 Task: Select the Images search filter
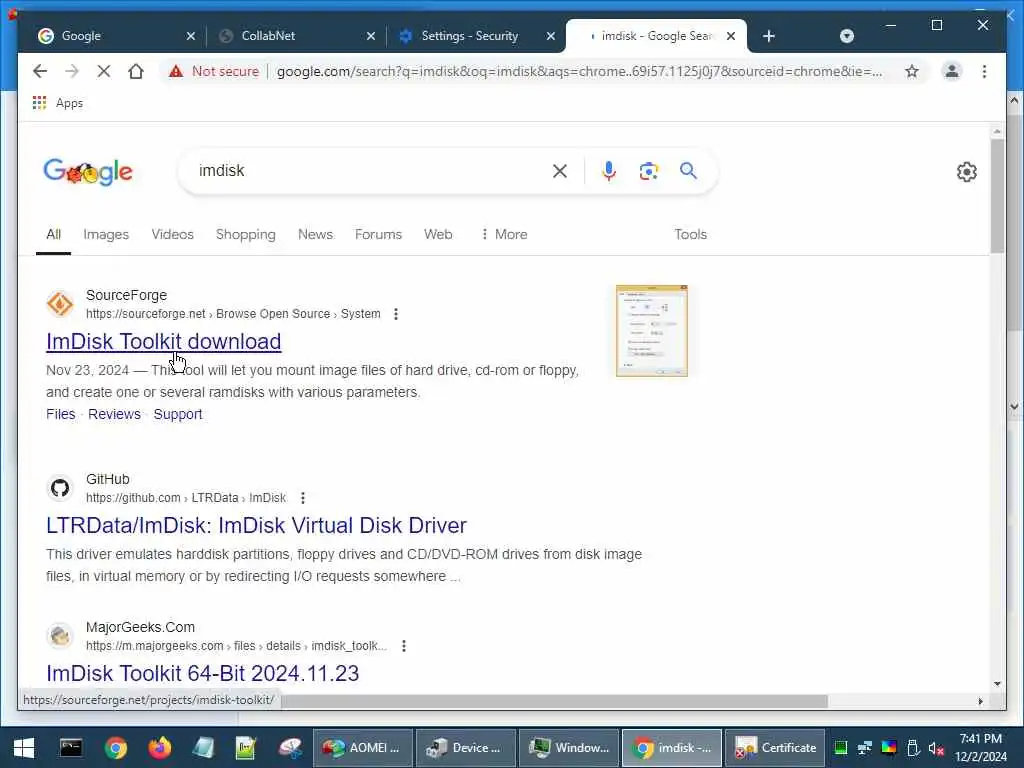pos(106,234)
